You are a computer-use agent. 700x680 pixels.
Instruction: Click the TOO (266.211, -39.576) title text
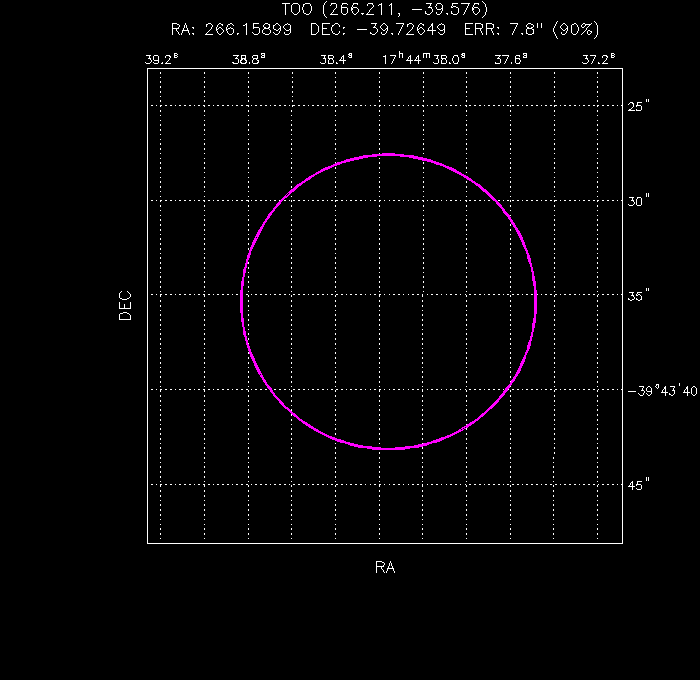click(385, 9)
